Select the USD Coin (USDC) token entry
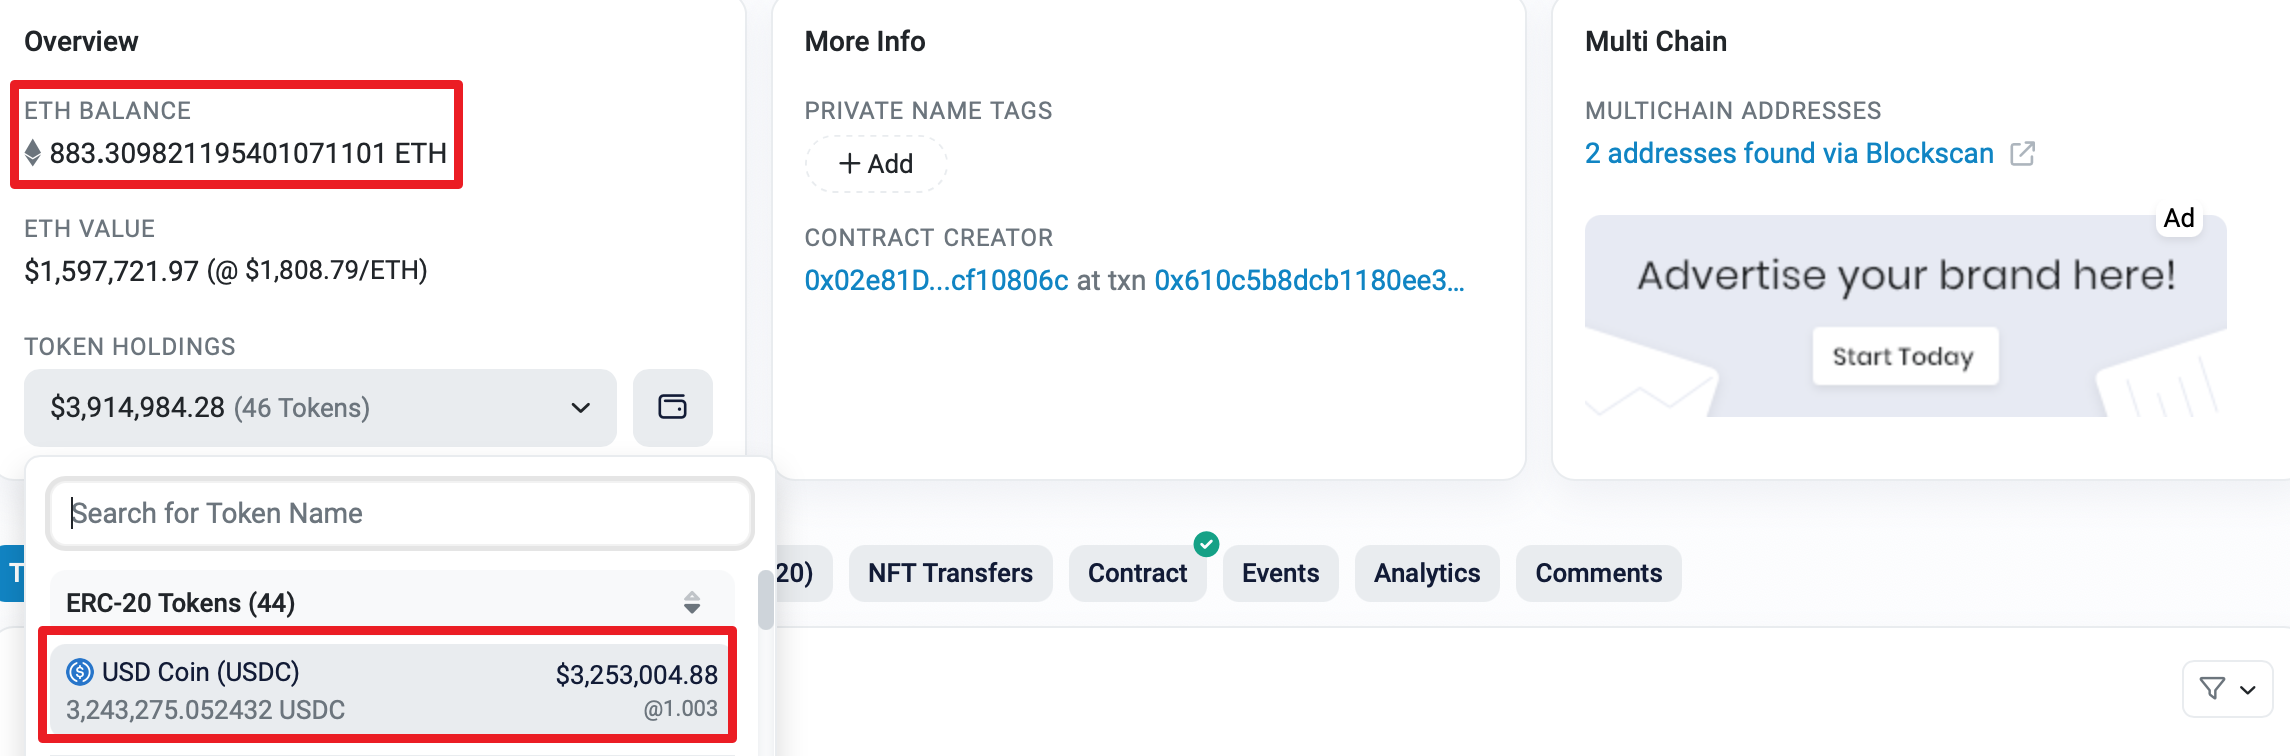This screenshot has height=756, width=2290. point(392,689)
